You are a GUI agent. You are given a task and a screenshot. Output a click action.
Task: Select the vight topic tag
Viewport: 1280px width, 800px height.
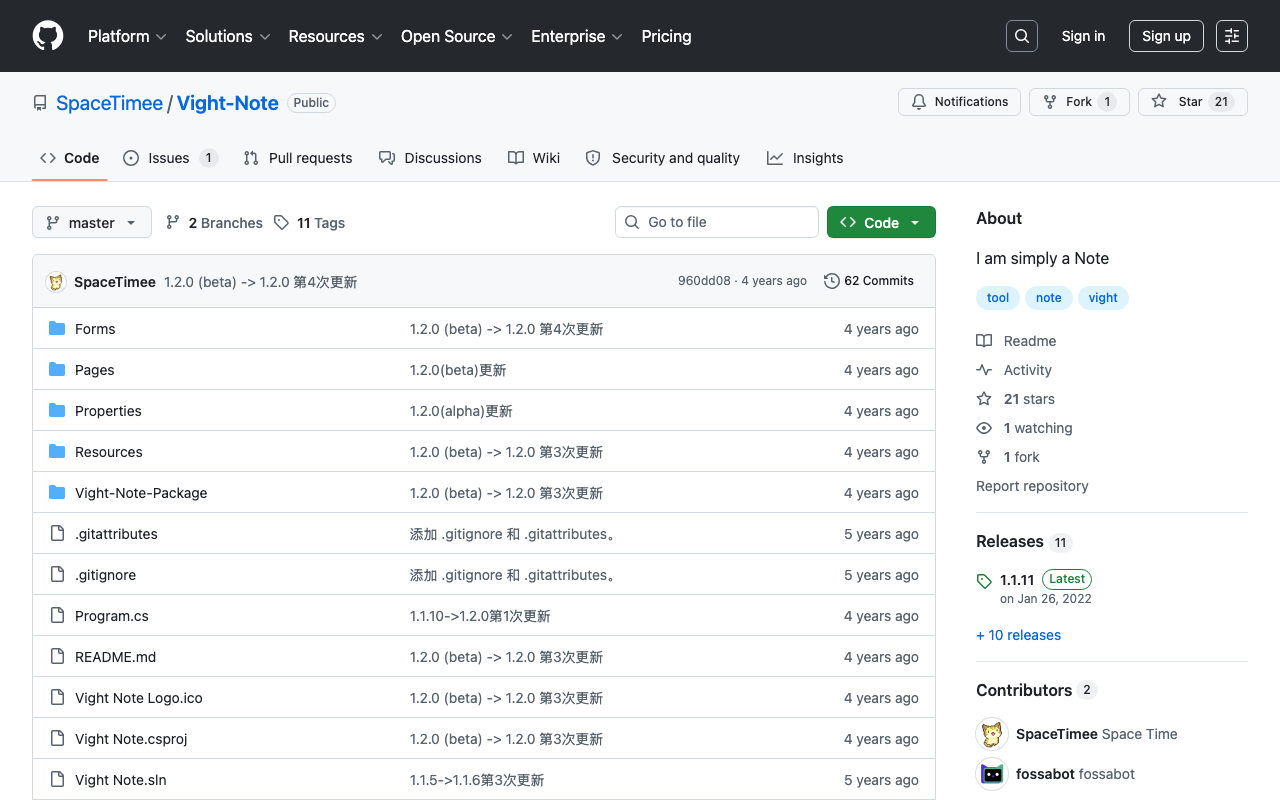point(1103,298)
